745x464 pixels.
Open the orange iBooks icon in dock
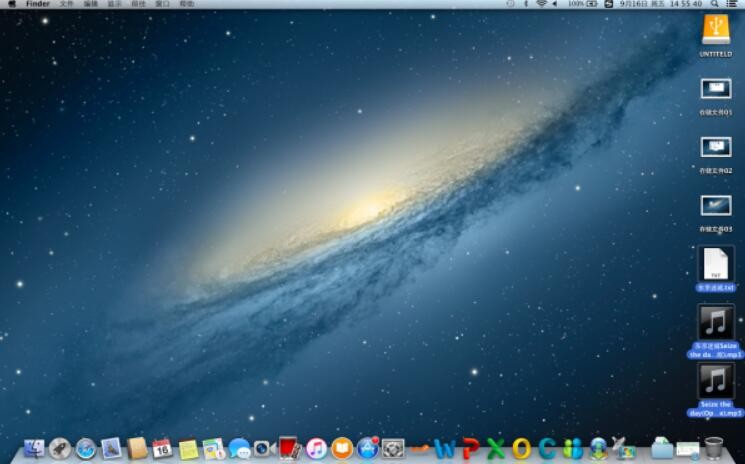pos(343,448)
